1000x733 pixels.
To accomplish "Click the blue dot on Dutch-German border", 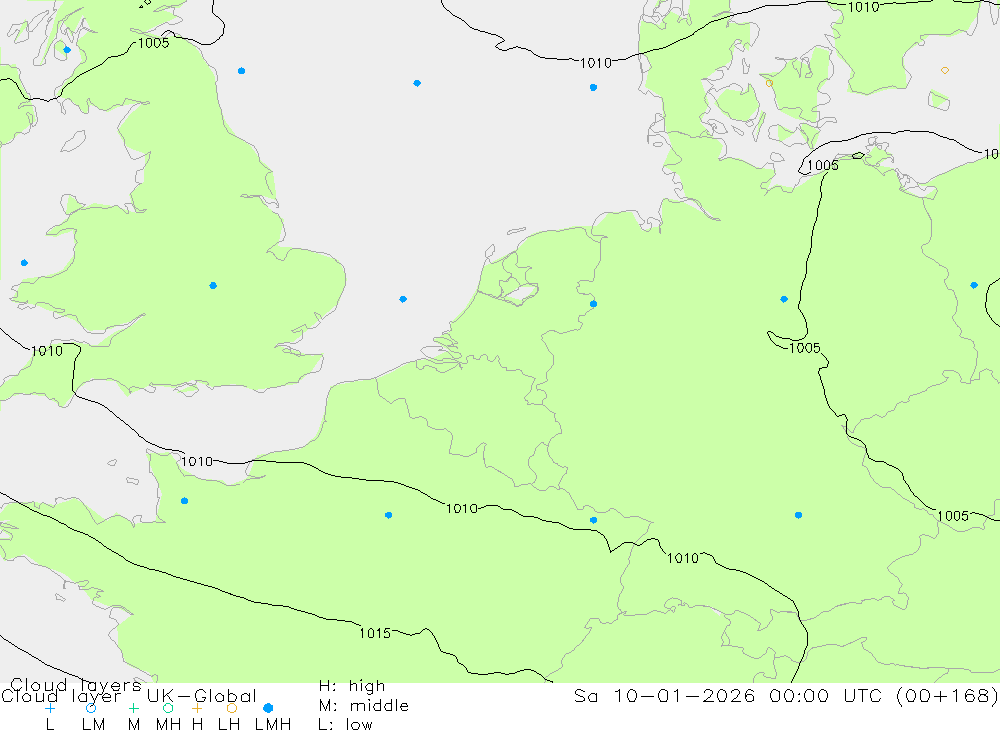I will pyautogui.click(x=593, y=304).
